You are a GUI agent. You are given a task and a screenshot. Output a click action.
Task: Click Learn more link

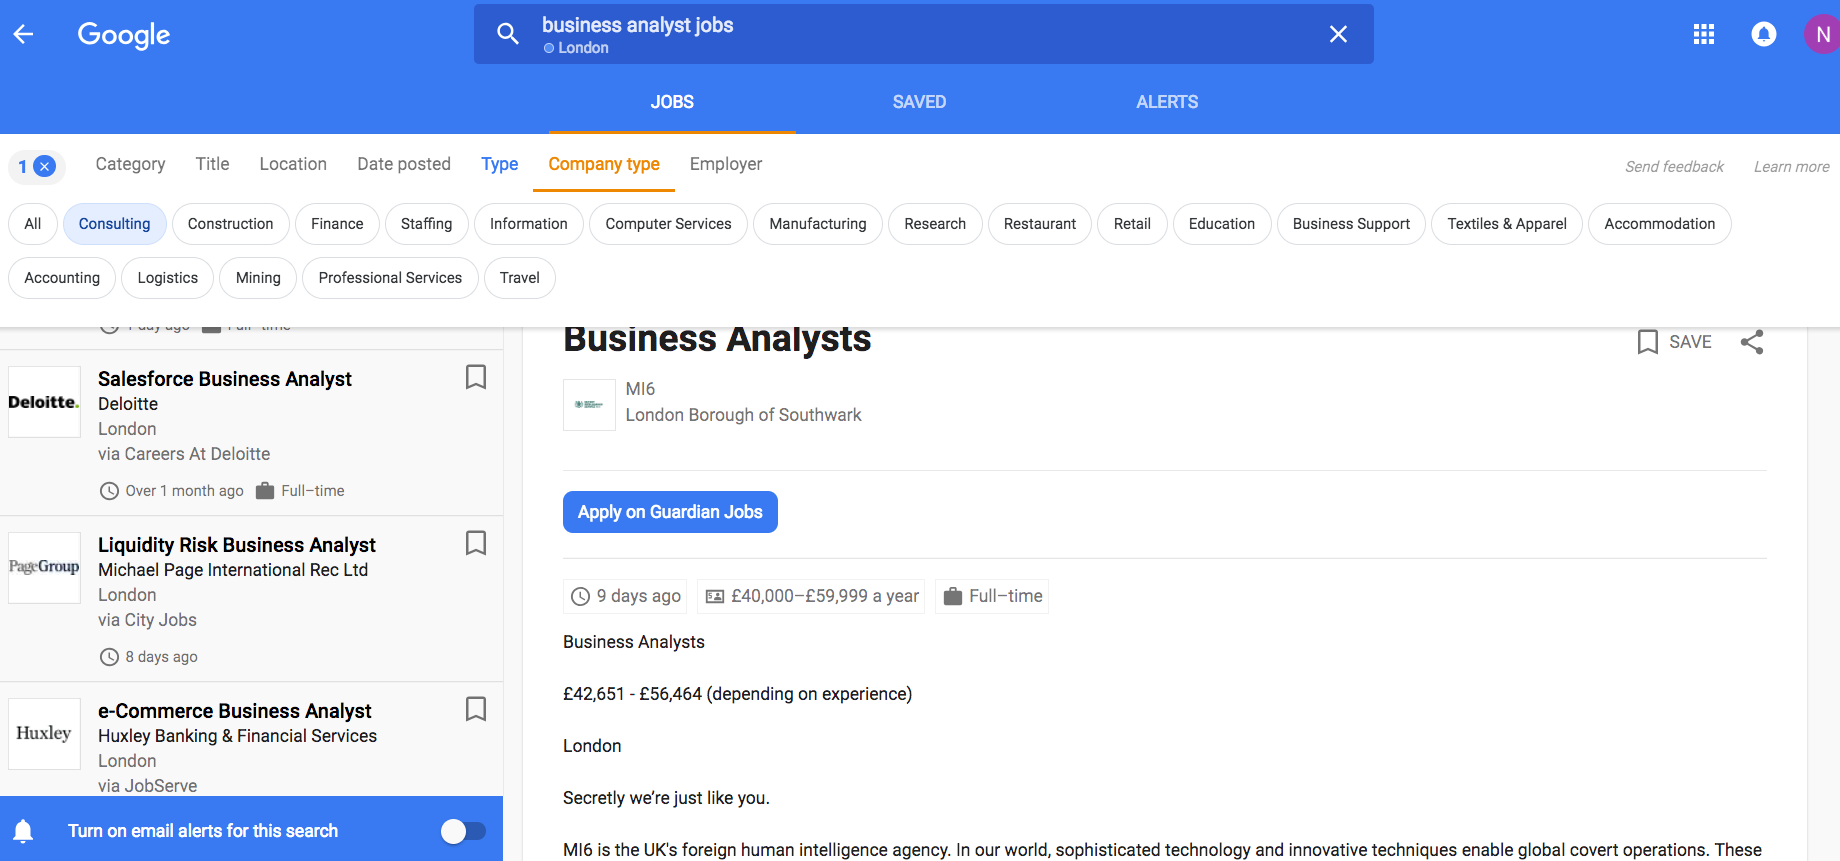[1792, 167]
